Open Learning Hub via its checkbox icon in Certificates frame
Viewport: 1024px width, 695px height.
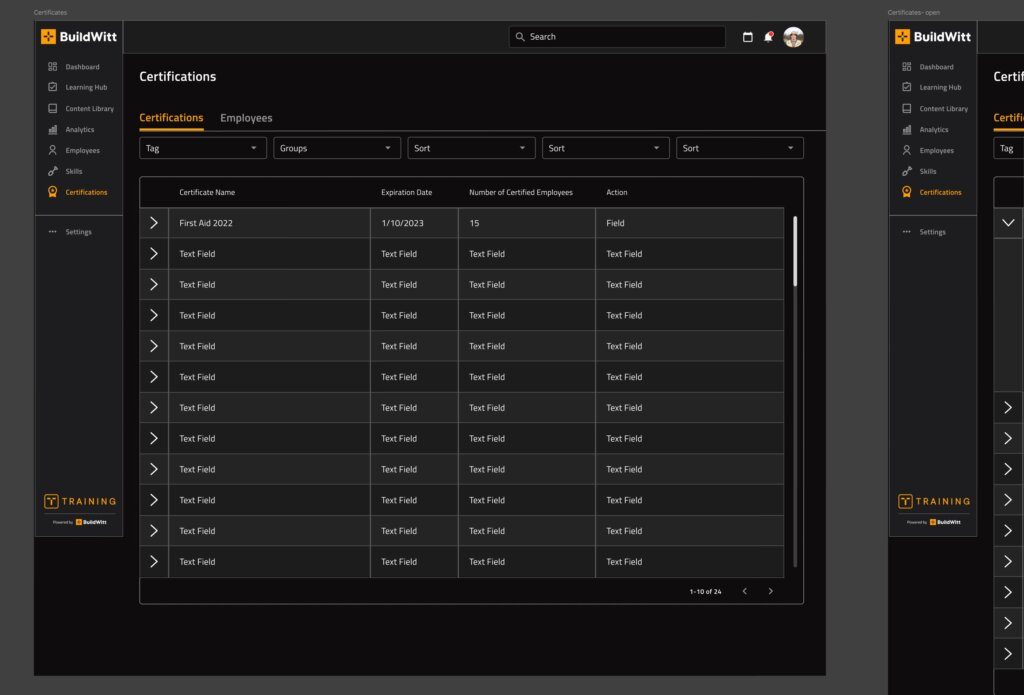[52, 87]
